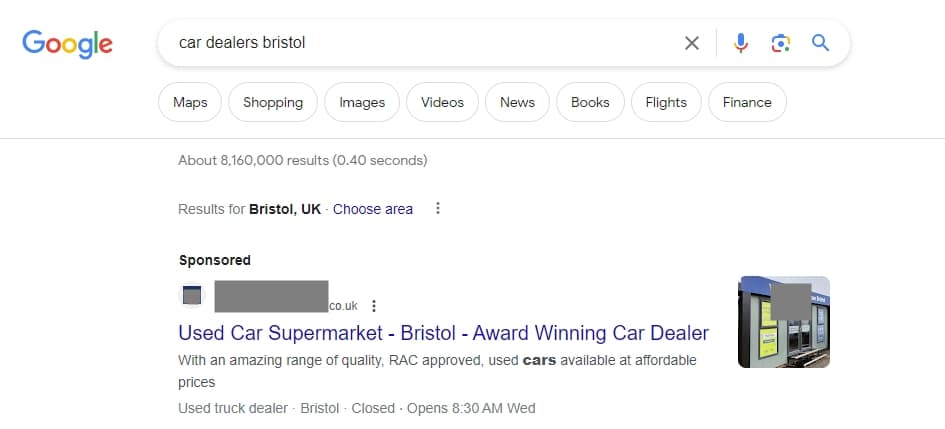Open the Flights tab
This screenshot has width=945, height=429.
coord(666,102)
